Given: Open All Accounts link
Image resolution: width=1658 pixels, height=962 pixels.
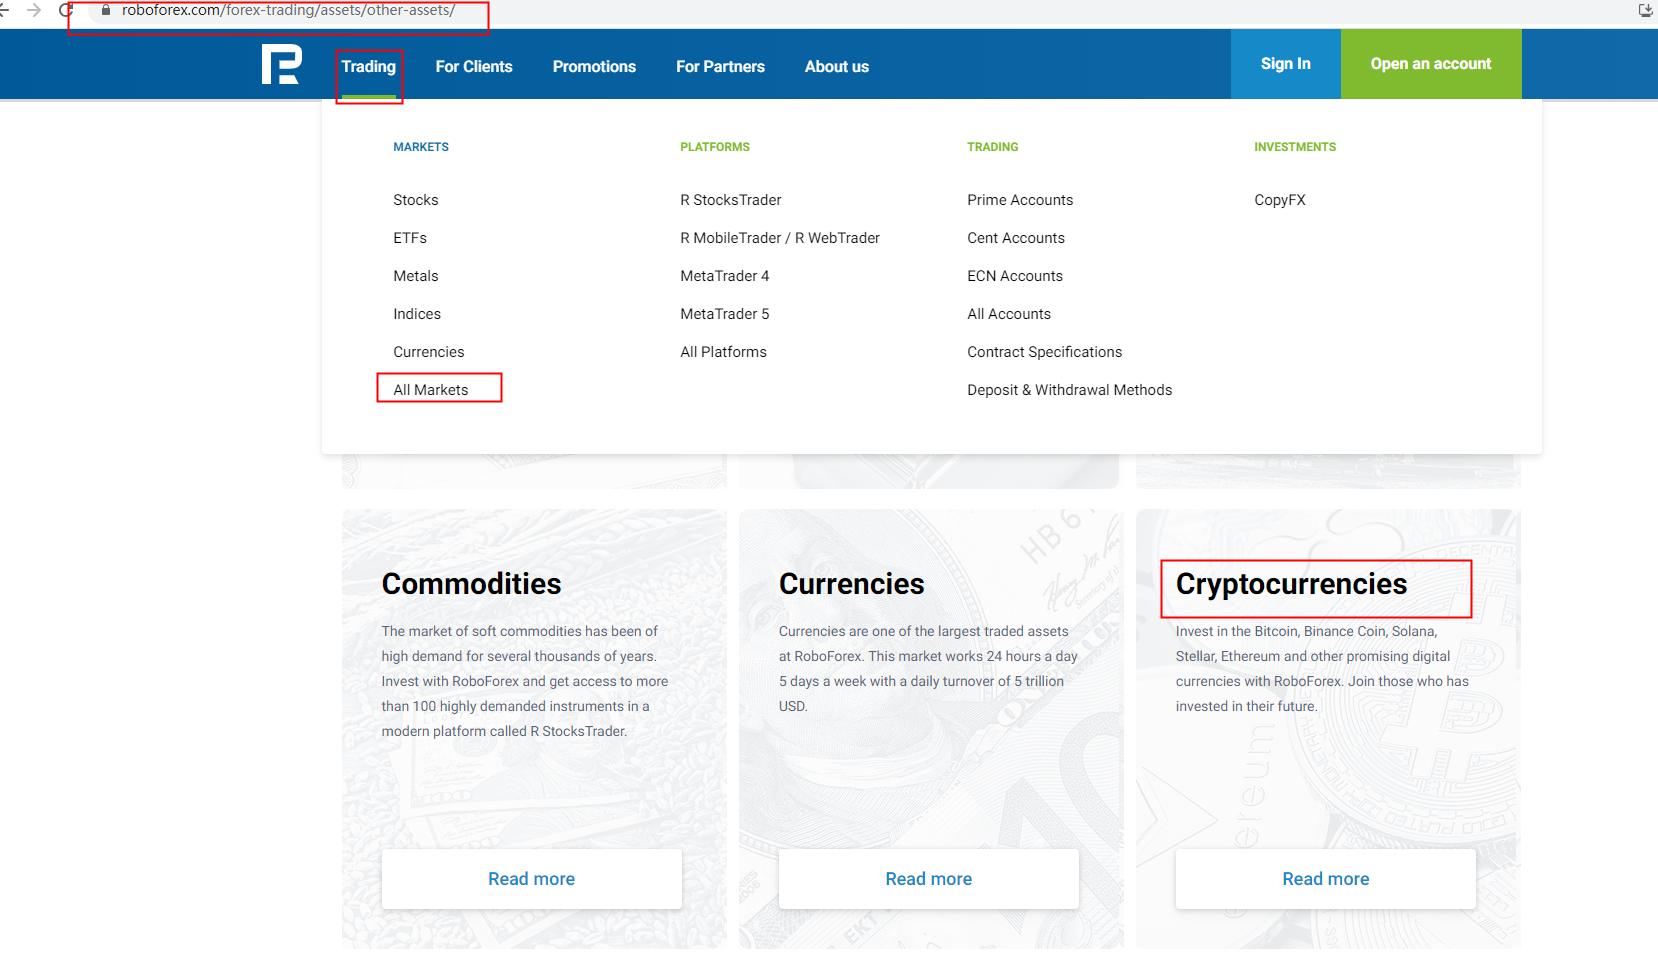Looking at the screenshot, I should point(1009,314).
